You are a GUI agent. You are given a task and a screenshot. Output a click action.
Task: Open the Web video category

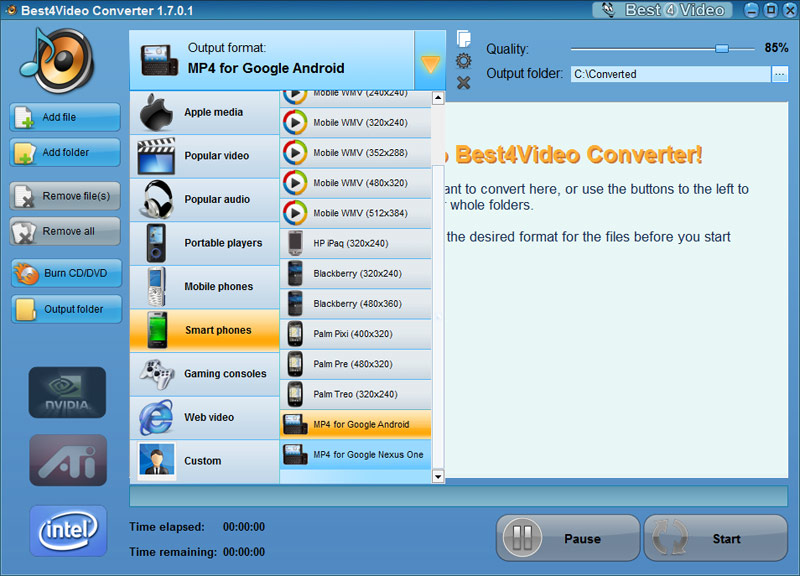[205, 417]
